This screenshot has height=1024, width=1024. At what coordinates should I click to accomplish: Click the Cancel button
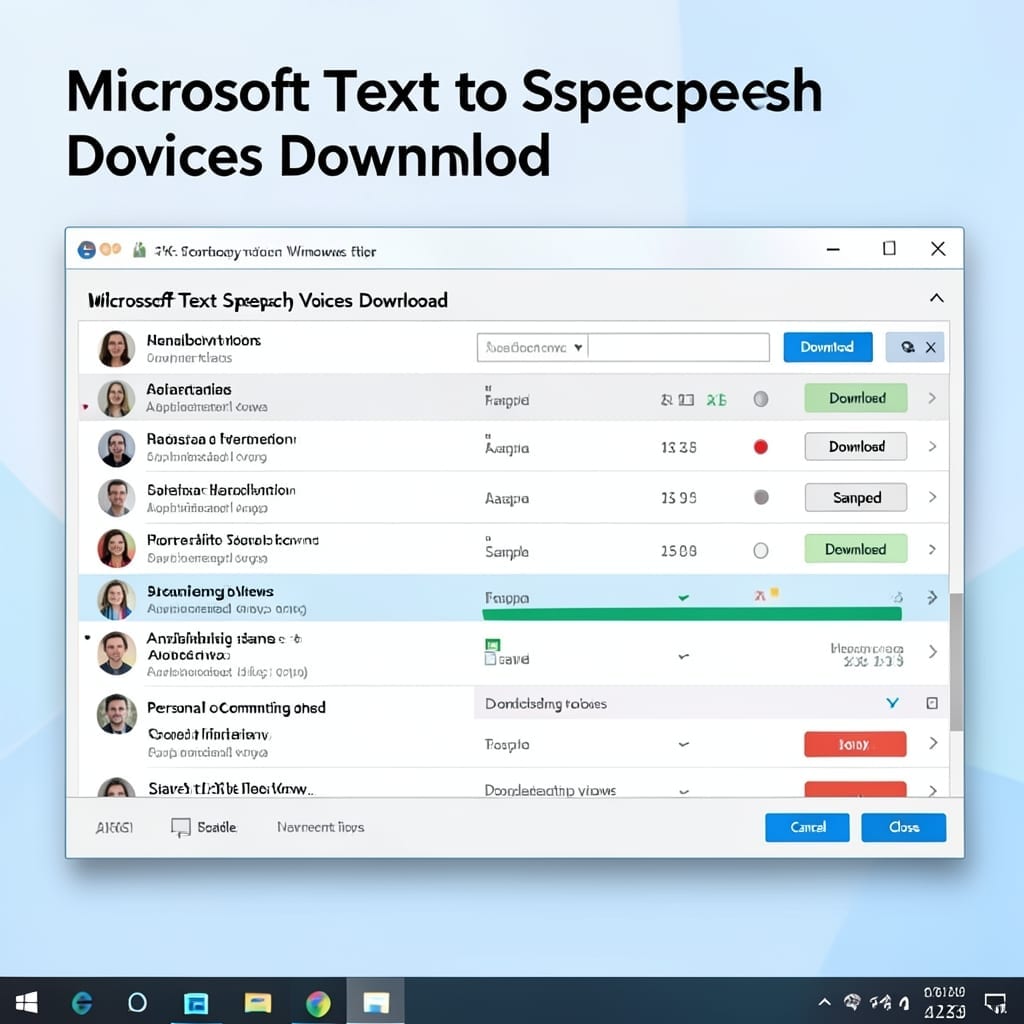point(807,827)
